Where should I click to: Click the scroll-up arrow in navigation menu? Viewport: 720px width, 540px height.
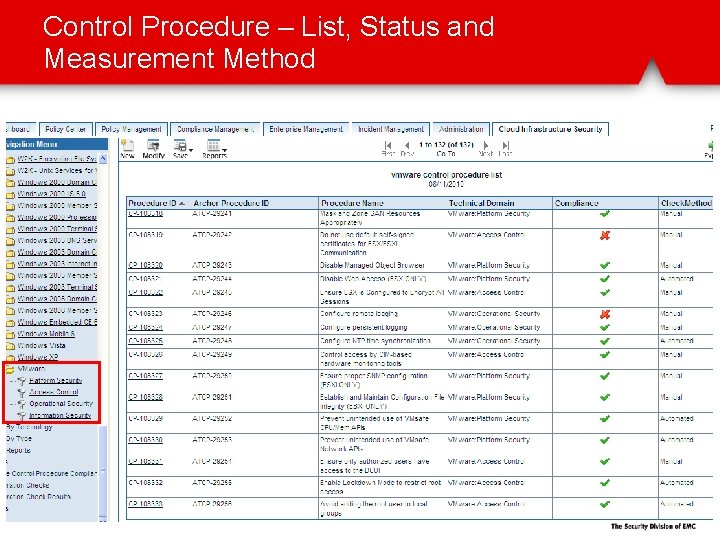pos(103,158)
